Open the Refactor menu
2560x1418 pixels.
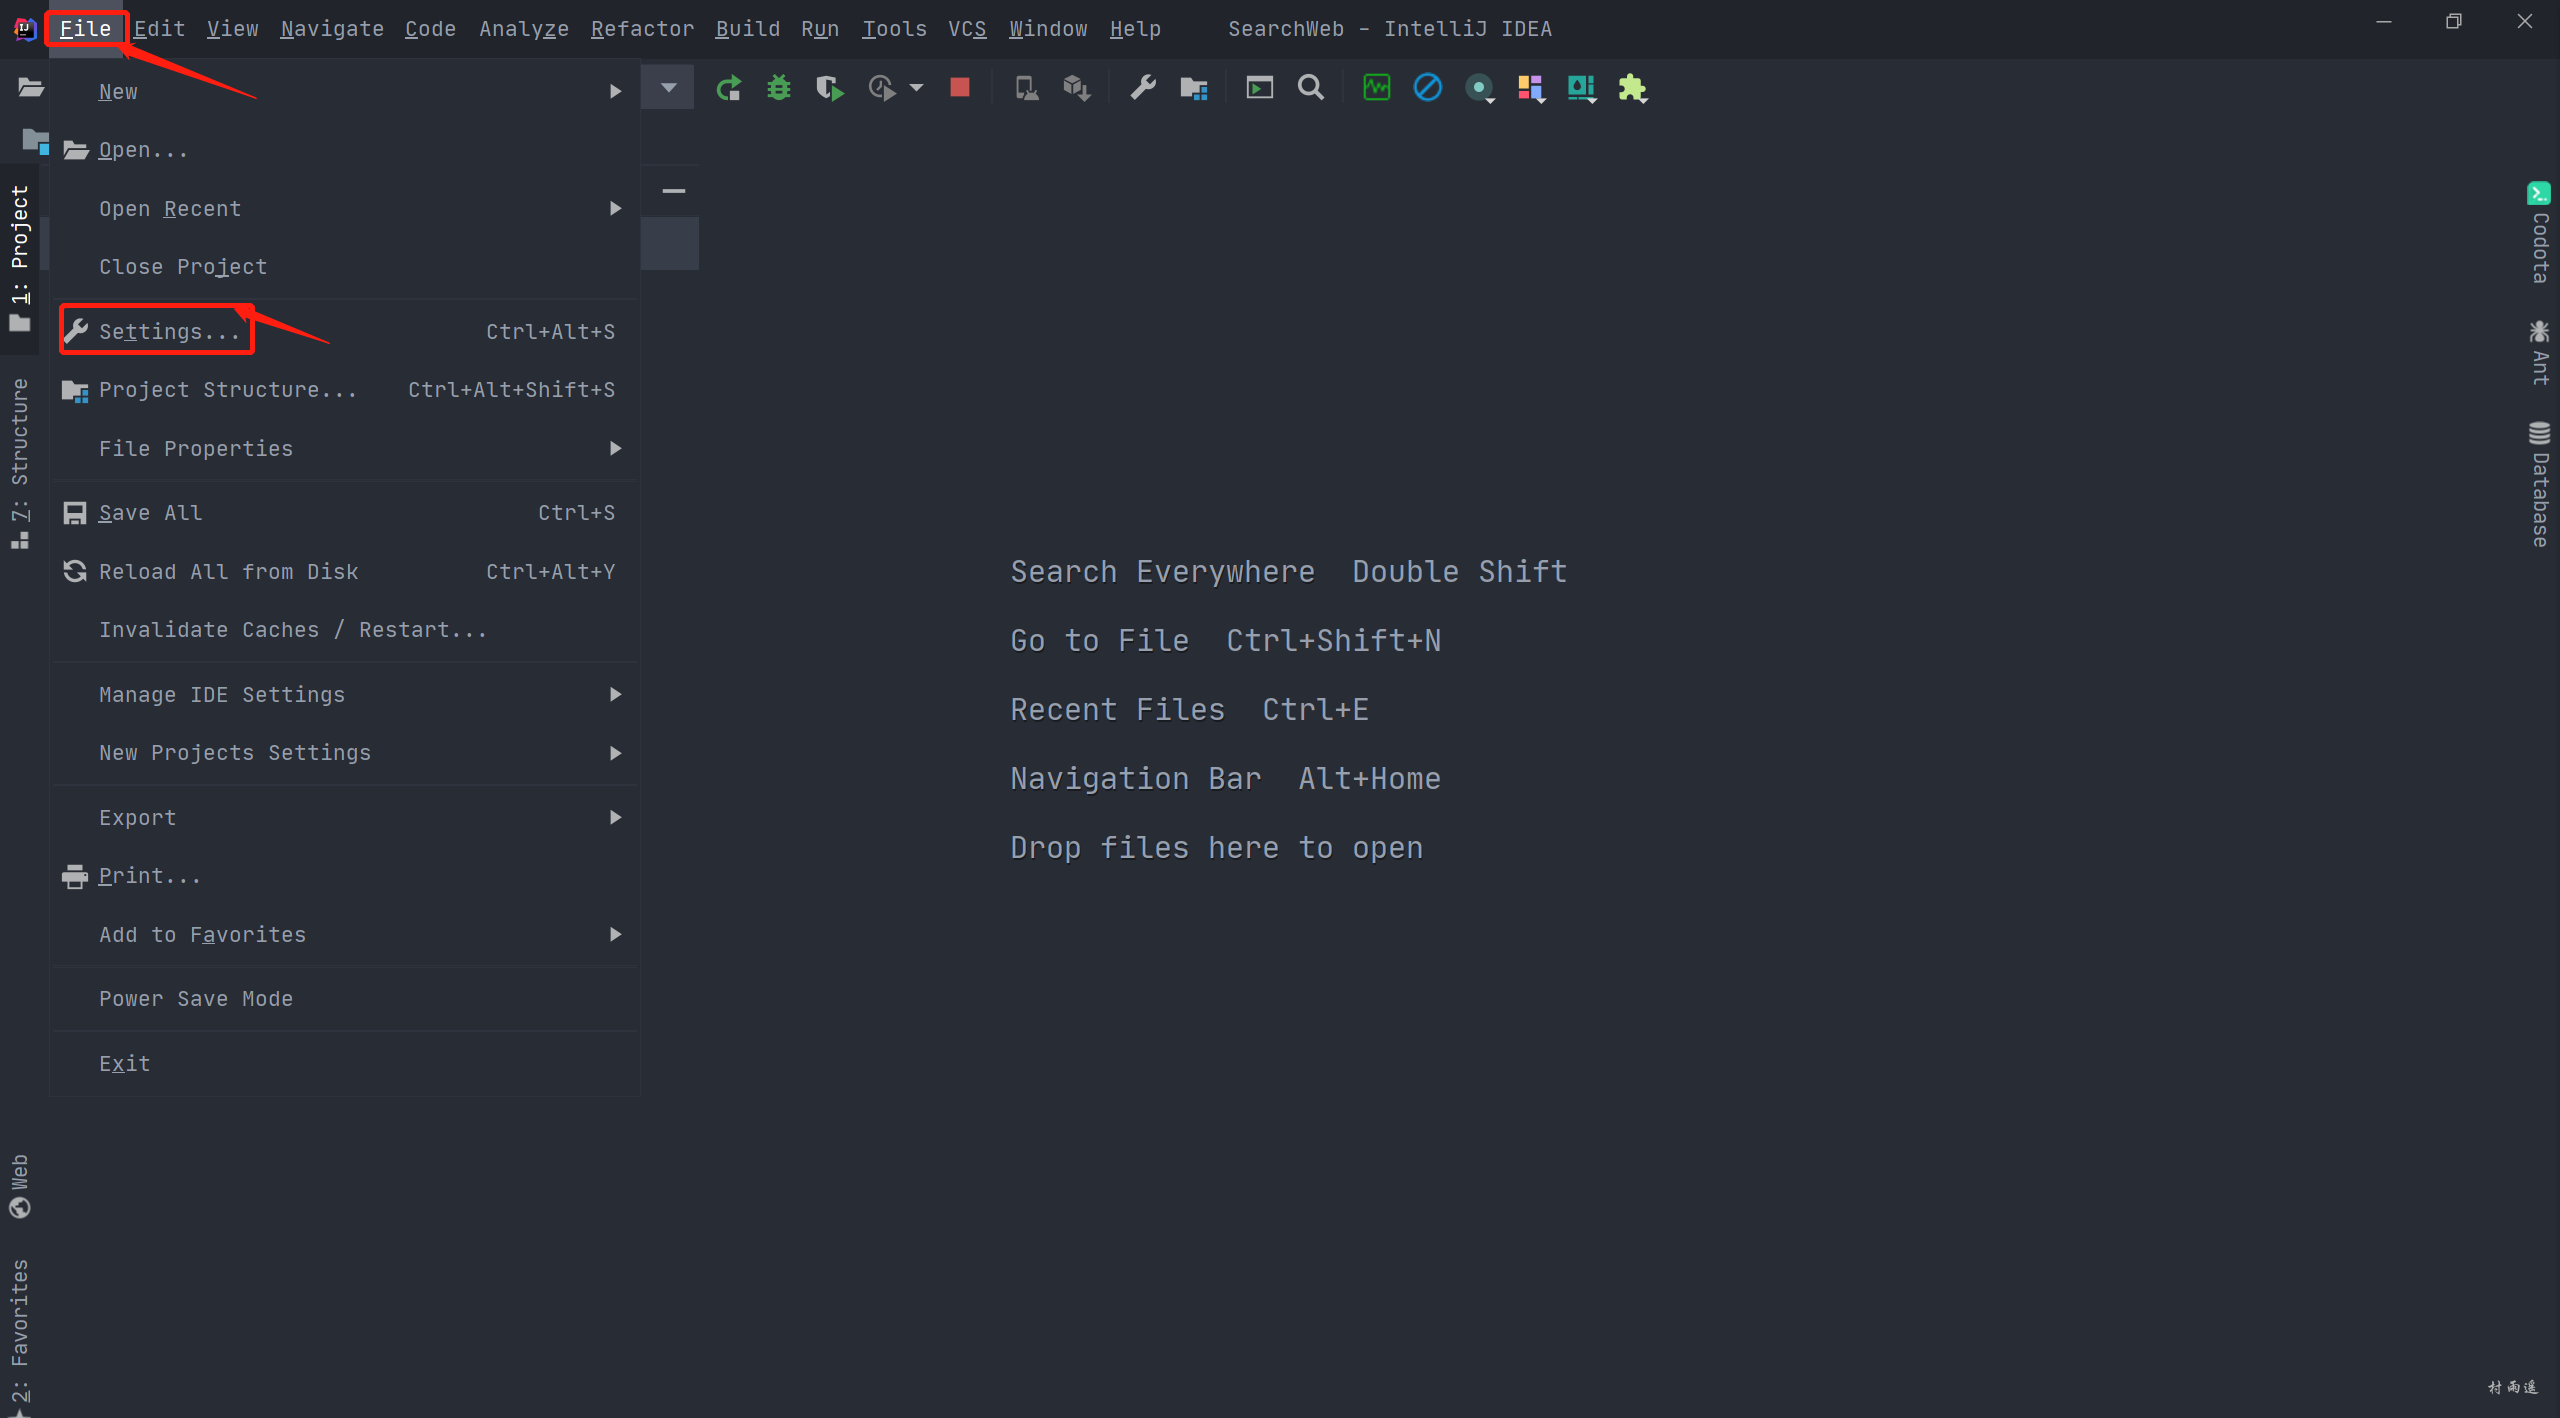pyautogui.click(x=642, y=29)
